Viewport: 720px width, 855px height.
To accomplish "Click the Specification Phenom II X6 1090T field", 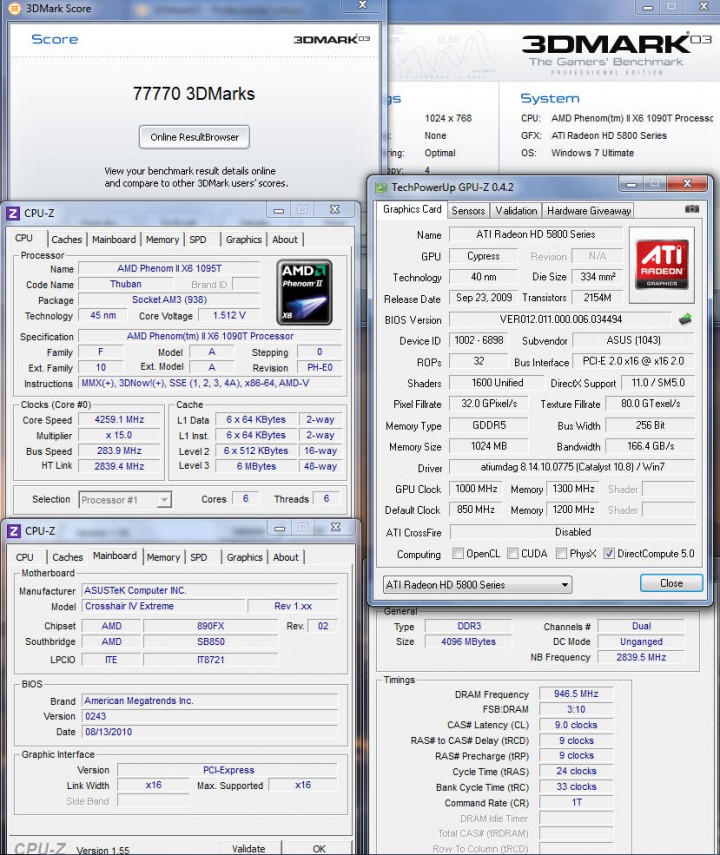I will click(x=210, y=336).
